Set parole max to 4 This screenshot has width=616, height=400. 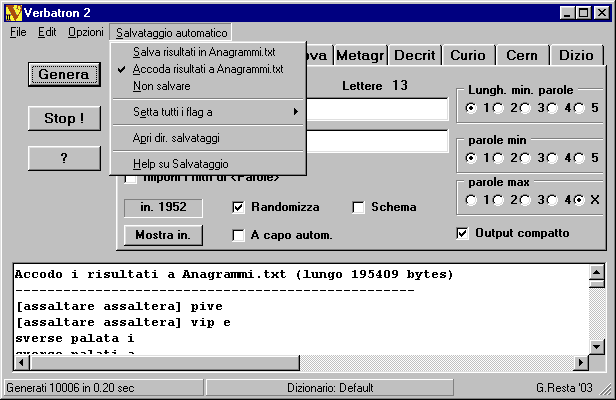[552, 200]
